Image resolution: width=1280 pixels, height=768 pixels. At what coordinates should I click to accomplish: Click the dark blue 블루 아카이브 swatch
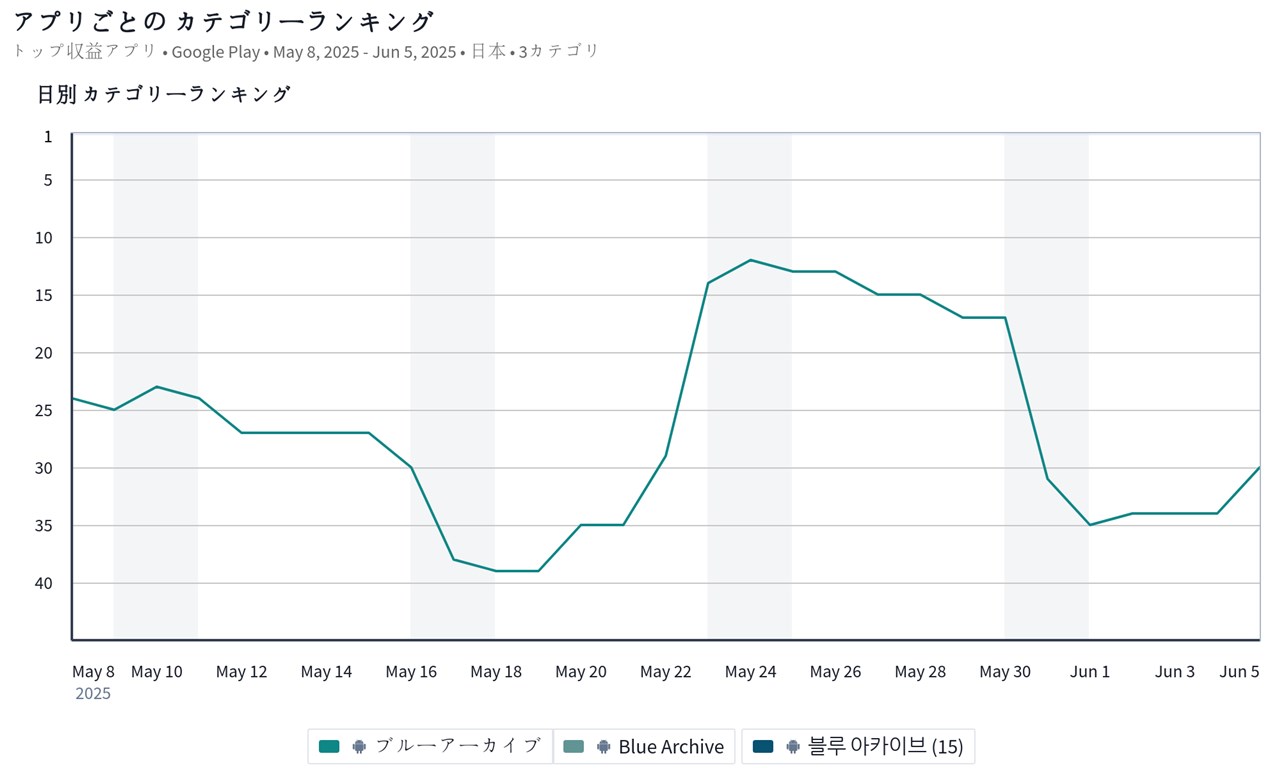click(763, 746)
